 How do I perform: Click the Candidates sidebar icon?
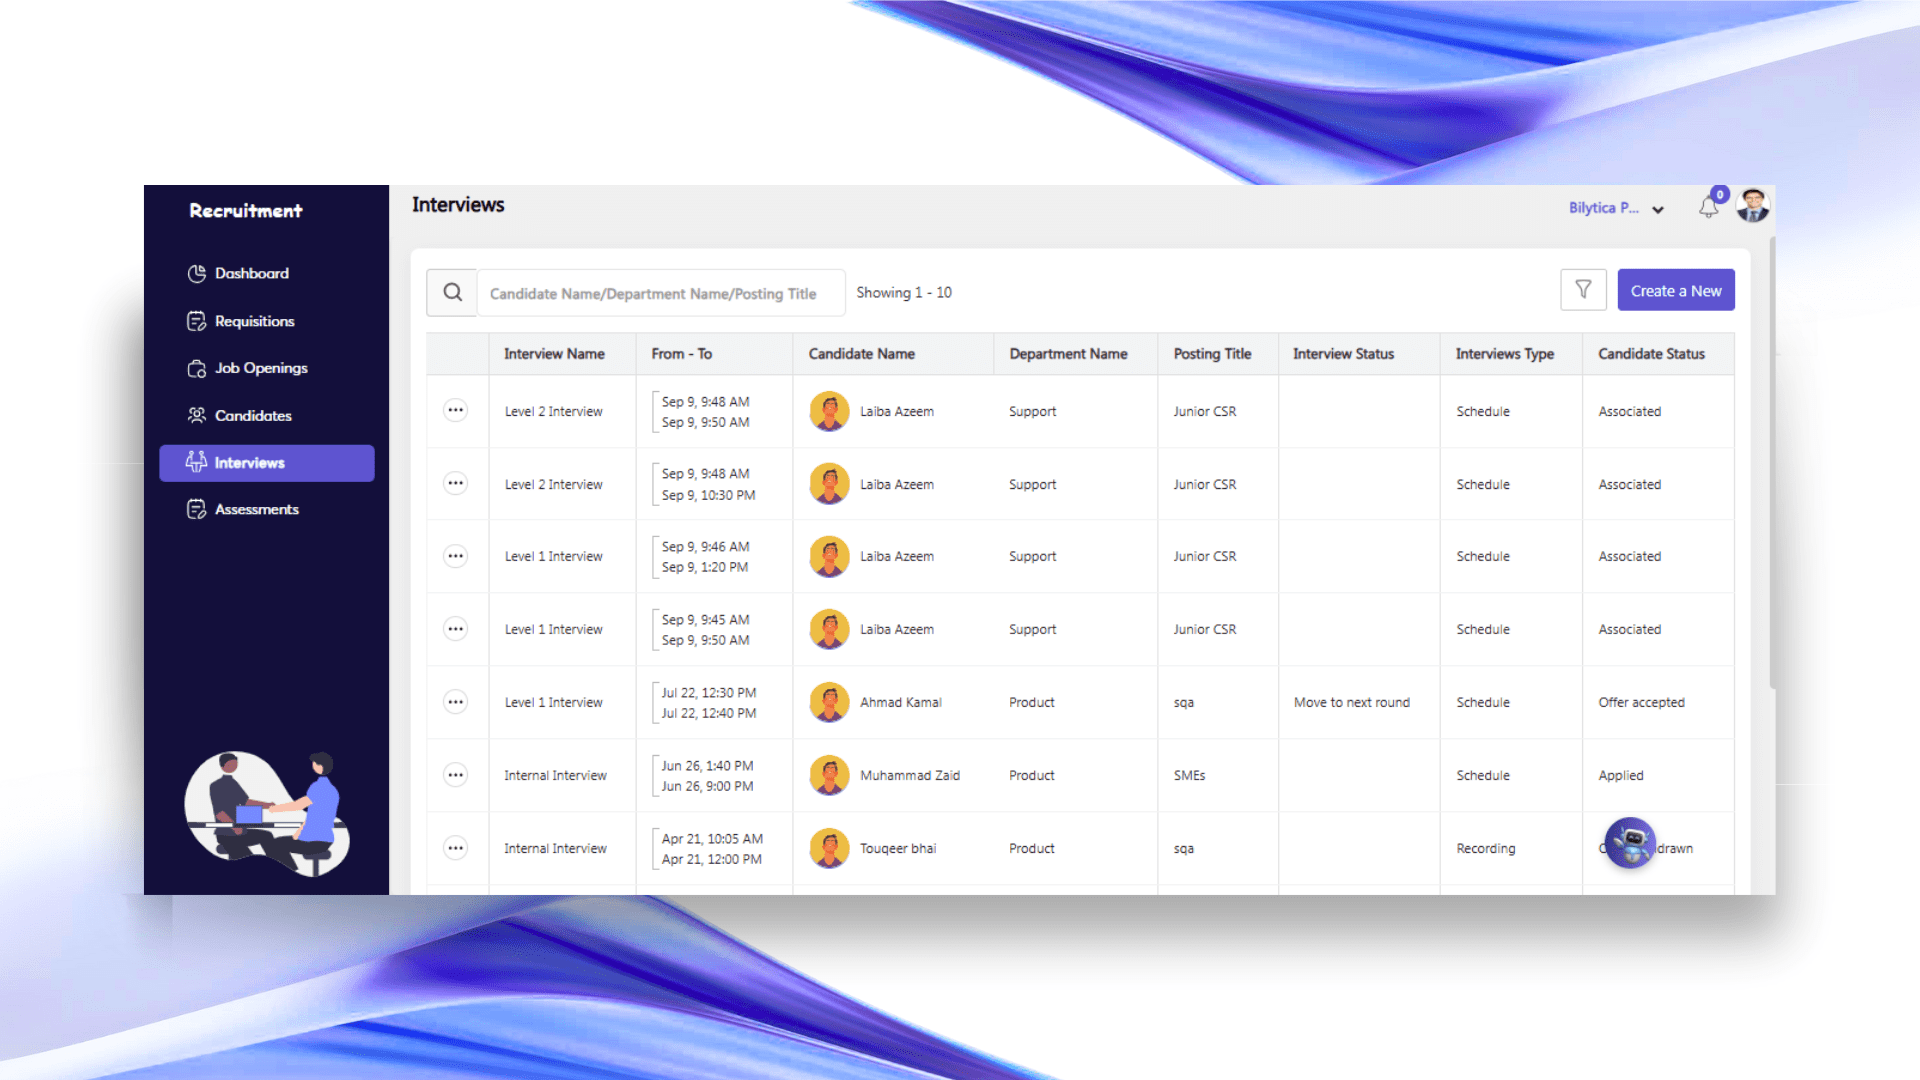pos(197,415)
